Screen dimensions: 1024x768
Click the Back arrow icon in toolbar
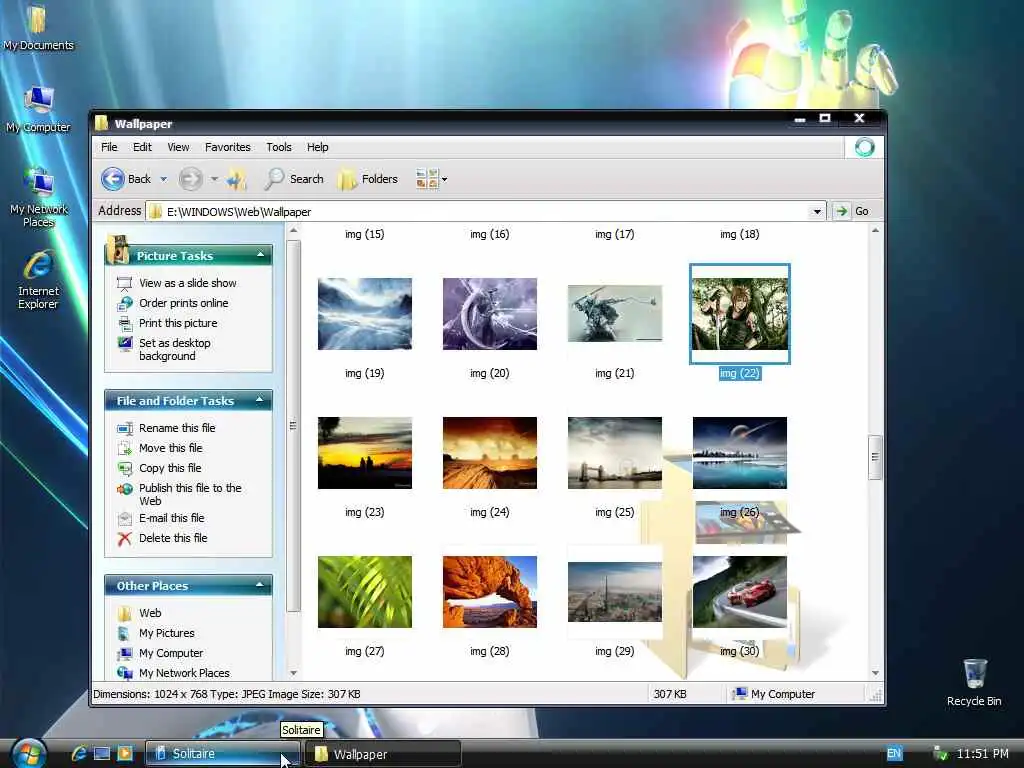click(112, 179)
